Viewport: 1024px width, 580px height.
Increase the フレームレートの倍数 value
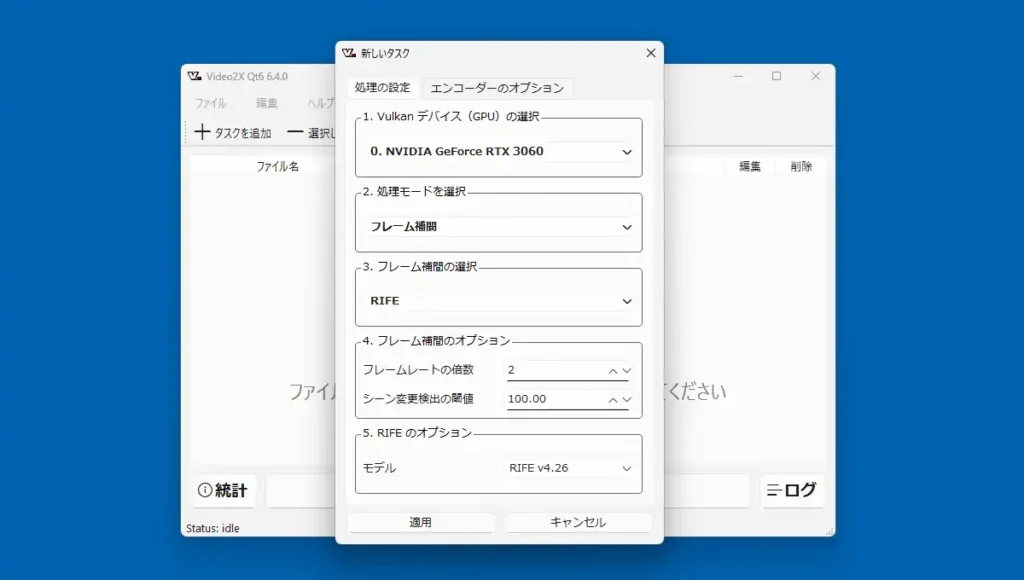coord(613,371)
